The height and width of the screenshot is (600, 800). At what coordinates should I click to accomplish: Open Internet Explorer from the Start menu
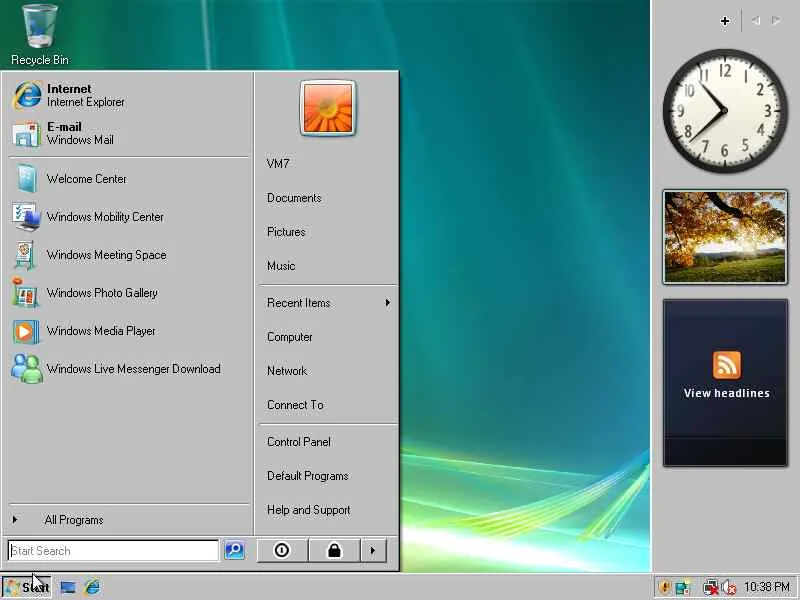click(x=129, y=95)
